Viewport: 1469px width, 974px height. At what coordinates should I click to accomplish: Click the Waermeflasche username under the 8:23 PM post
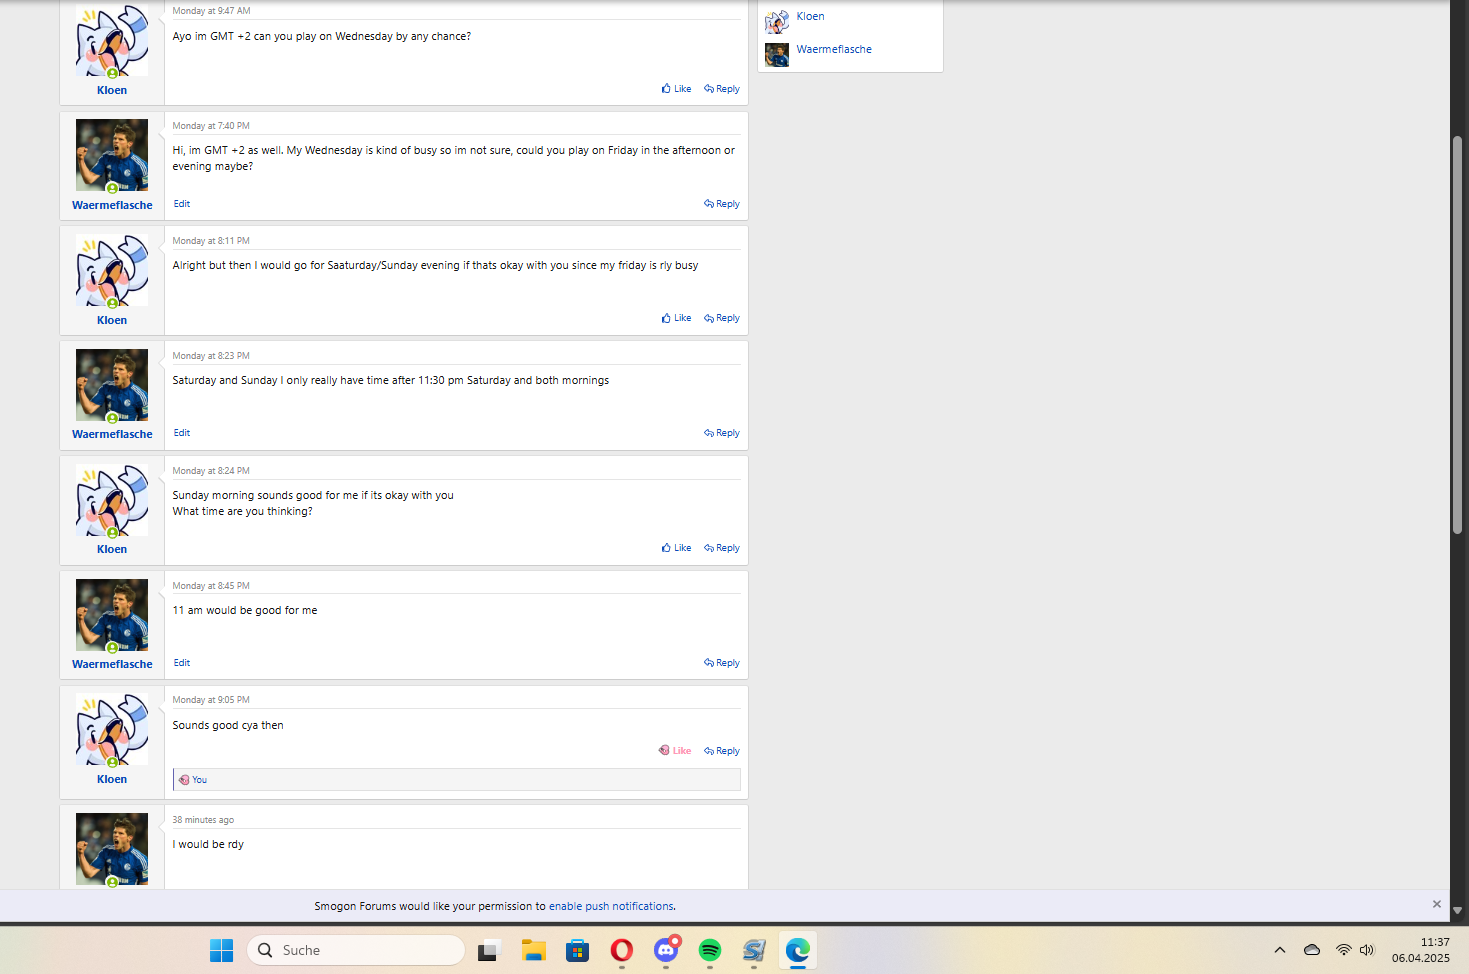[112, 434]
